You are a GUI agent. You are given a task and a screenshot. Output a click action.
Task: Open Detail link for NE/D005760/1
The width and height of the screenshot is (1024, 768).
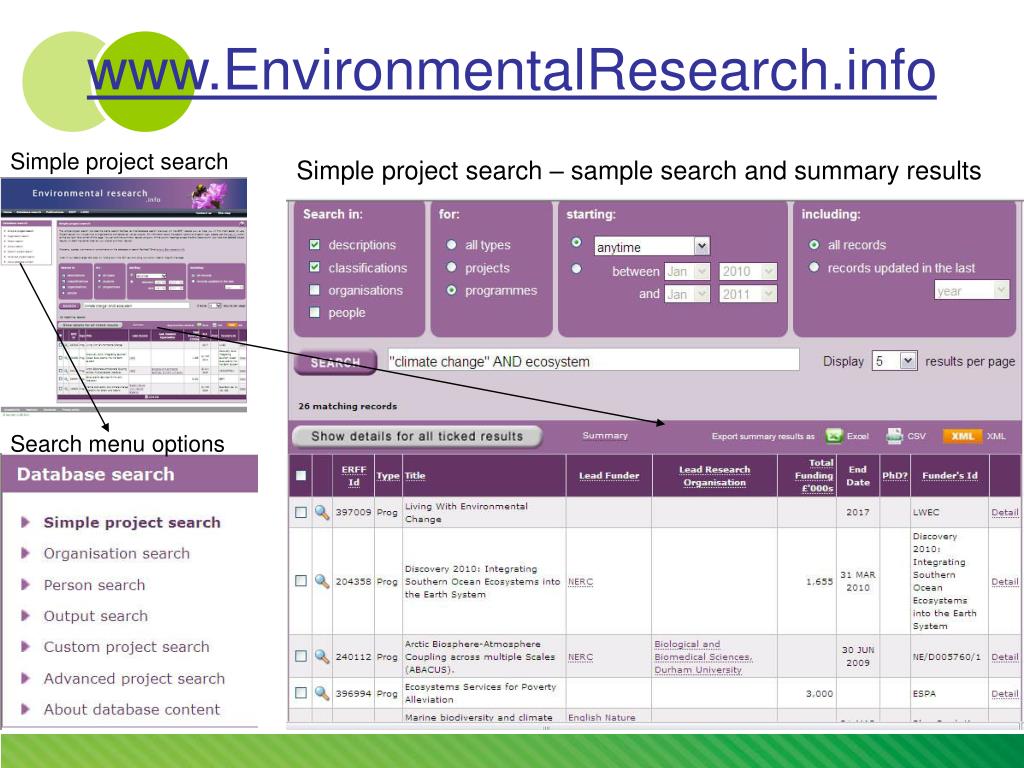click(1004, 656)
